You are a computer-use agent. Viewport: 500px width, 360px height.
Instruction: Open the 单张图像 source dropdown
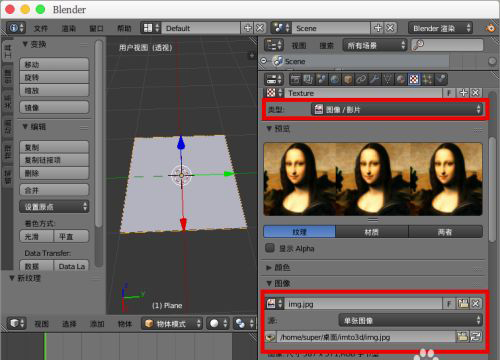click(410, 320)
